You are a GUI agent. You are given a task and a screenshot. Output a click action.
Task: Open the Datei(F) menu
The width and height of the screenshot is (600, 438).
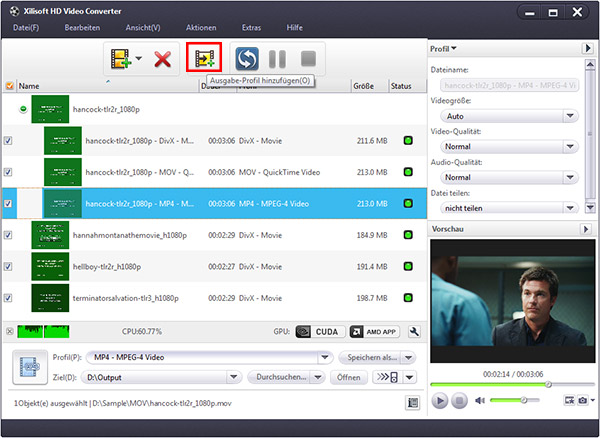click(x=26, y=28)
